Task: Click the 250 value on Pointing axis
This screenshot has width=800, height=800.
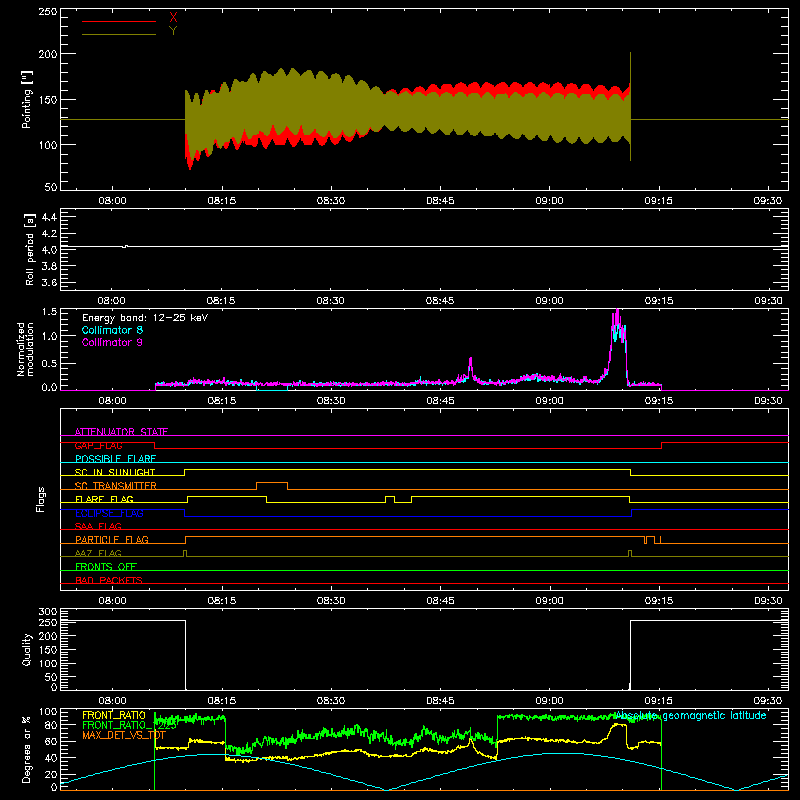Action: 47,12
